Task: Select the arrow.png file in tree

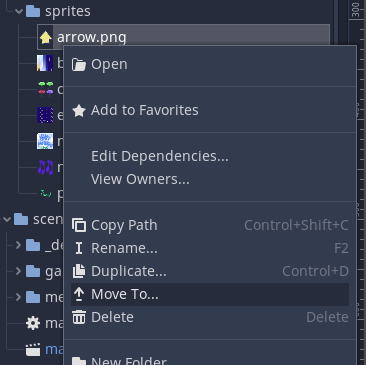Action: 184,37
